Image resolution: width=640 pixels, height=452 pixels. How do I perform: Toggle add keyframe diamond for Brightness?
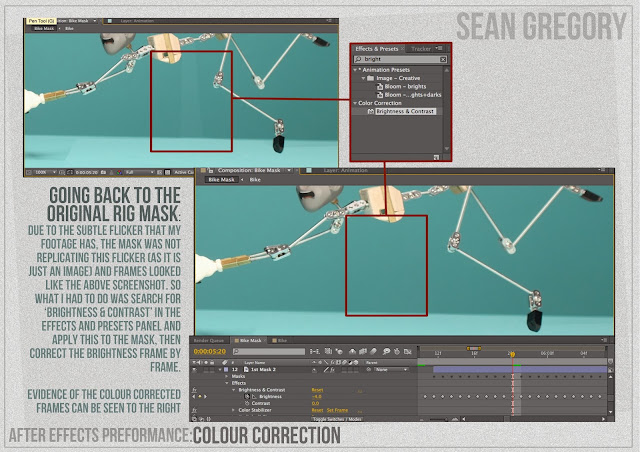click(x=200, y=396)
